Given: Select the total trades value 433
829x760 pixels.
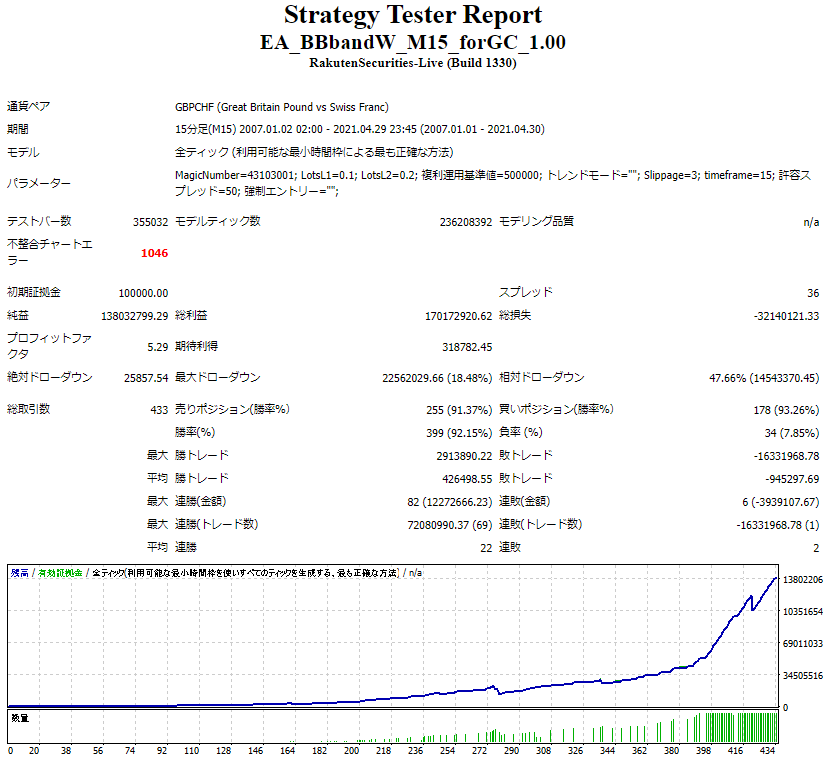Looking at the screenshot, I should 159,410.
